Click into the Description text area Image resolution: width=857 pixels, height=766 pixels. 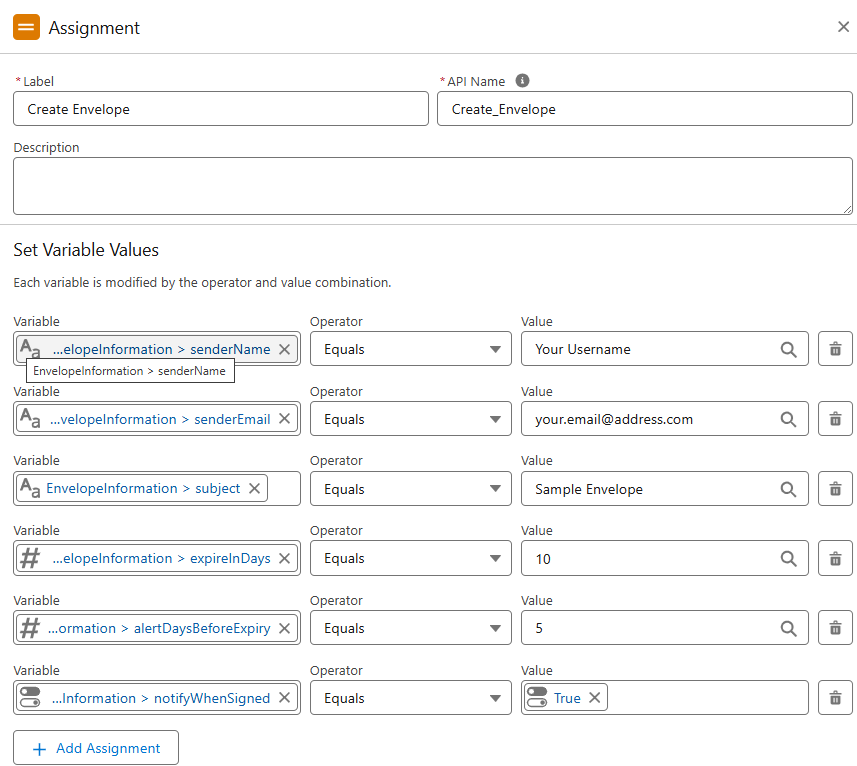coord(432,186)
